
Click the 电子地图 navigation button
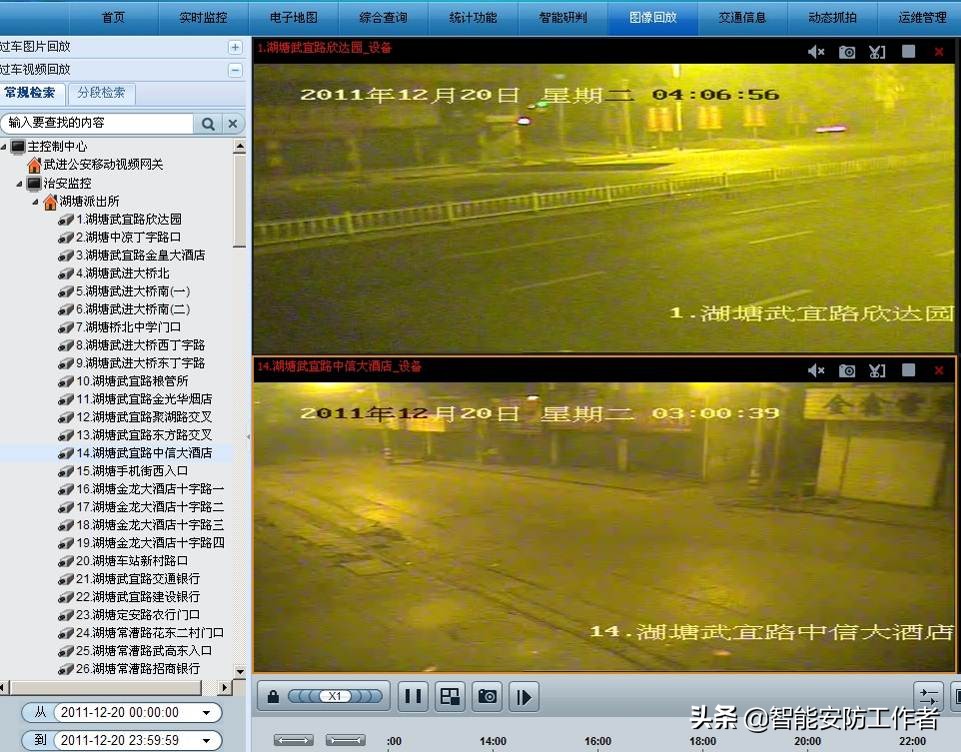pyautogui.click(x=292, y=17)
